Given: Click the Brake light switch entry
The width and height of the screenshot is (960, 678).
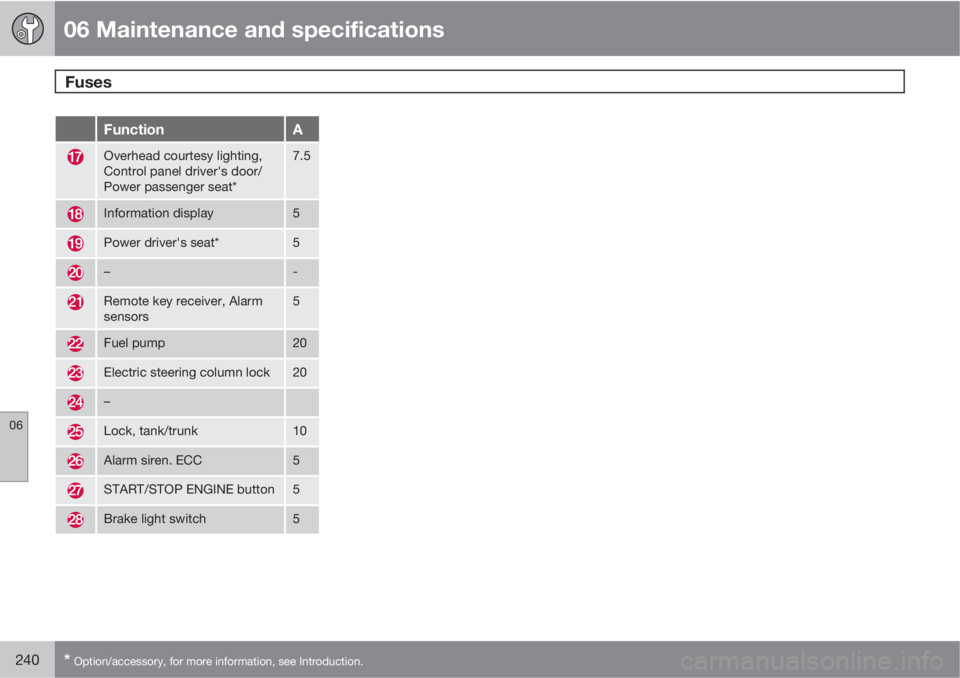Looking at the screenshot, I should pyautogui.click(x=154, y=519).
